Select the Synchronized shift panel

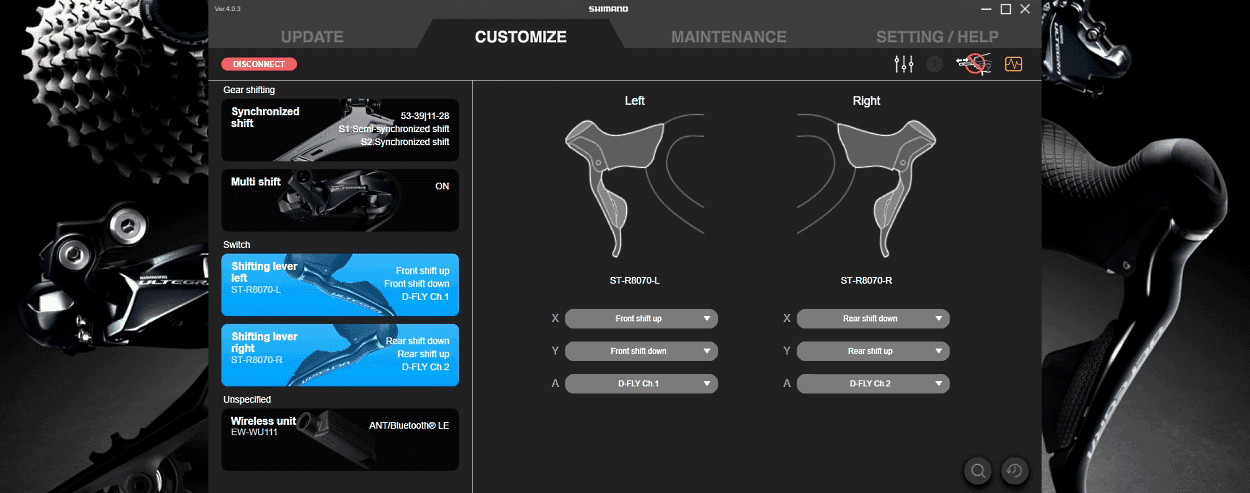[340, 130]
